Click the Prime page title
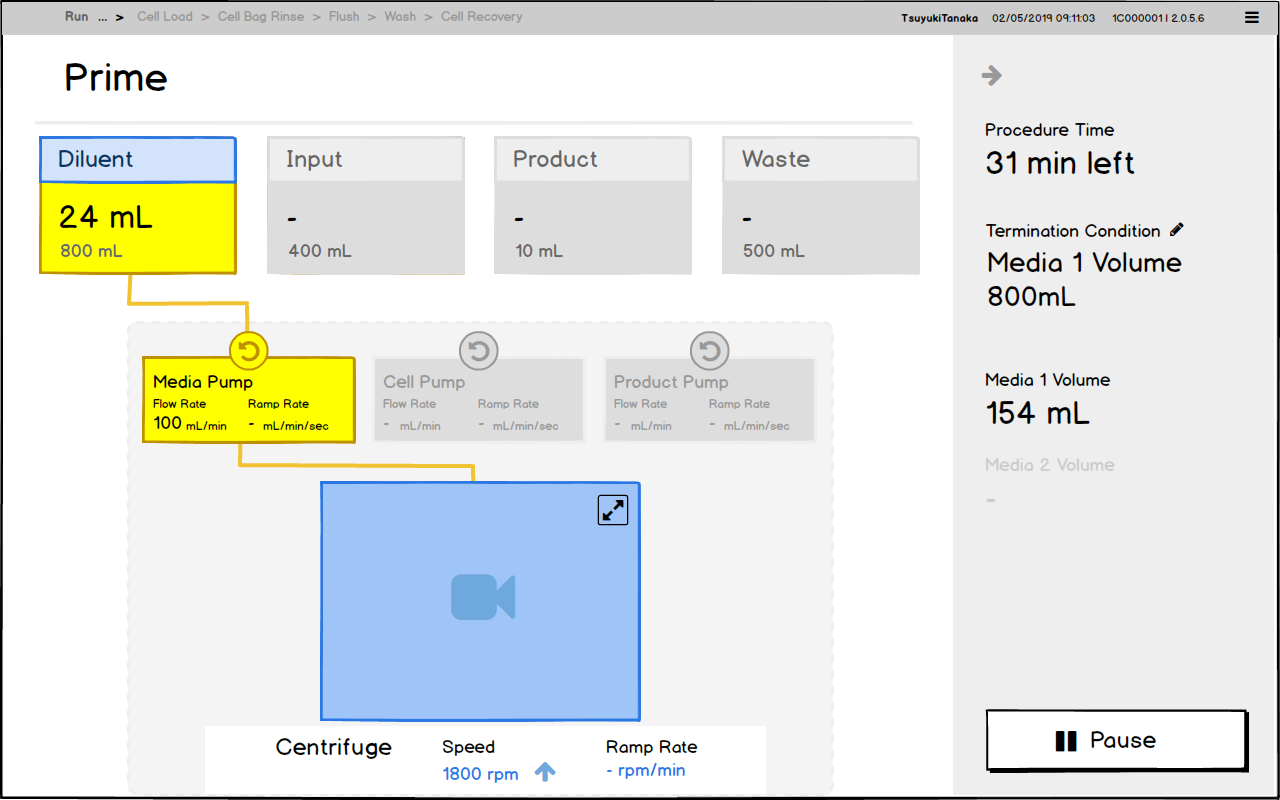Image resolution: width=1280 pixels, height=800 pixels. pos(116,78)
